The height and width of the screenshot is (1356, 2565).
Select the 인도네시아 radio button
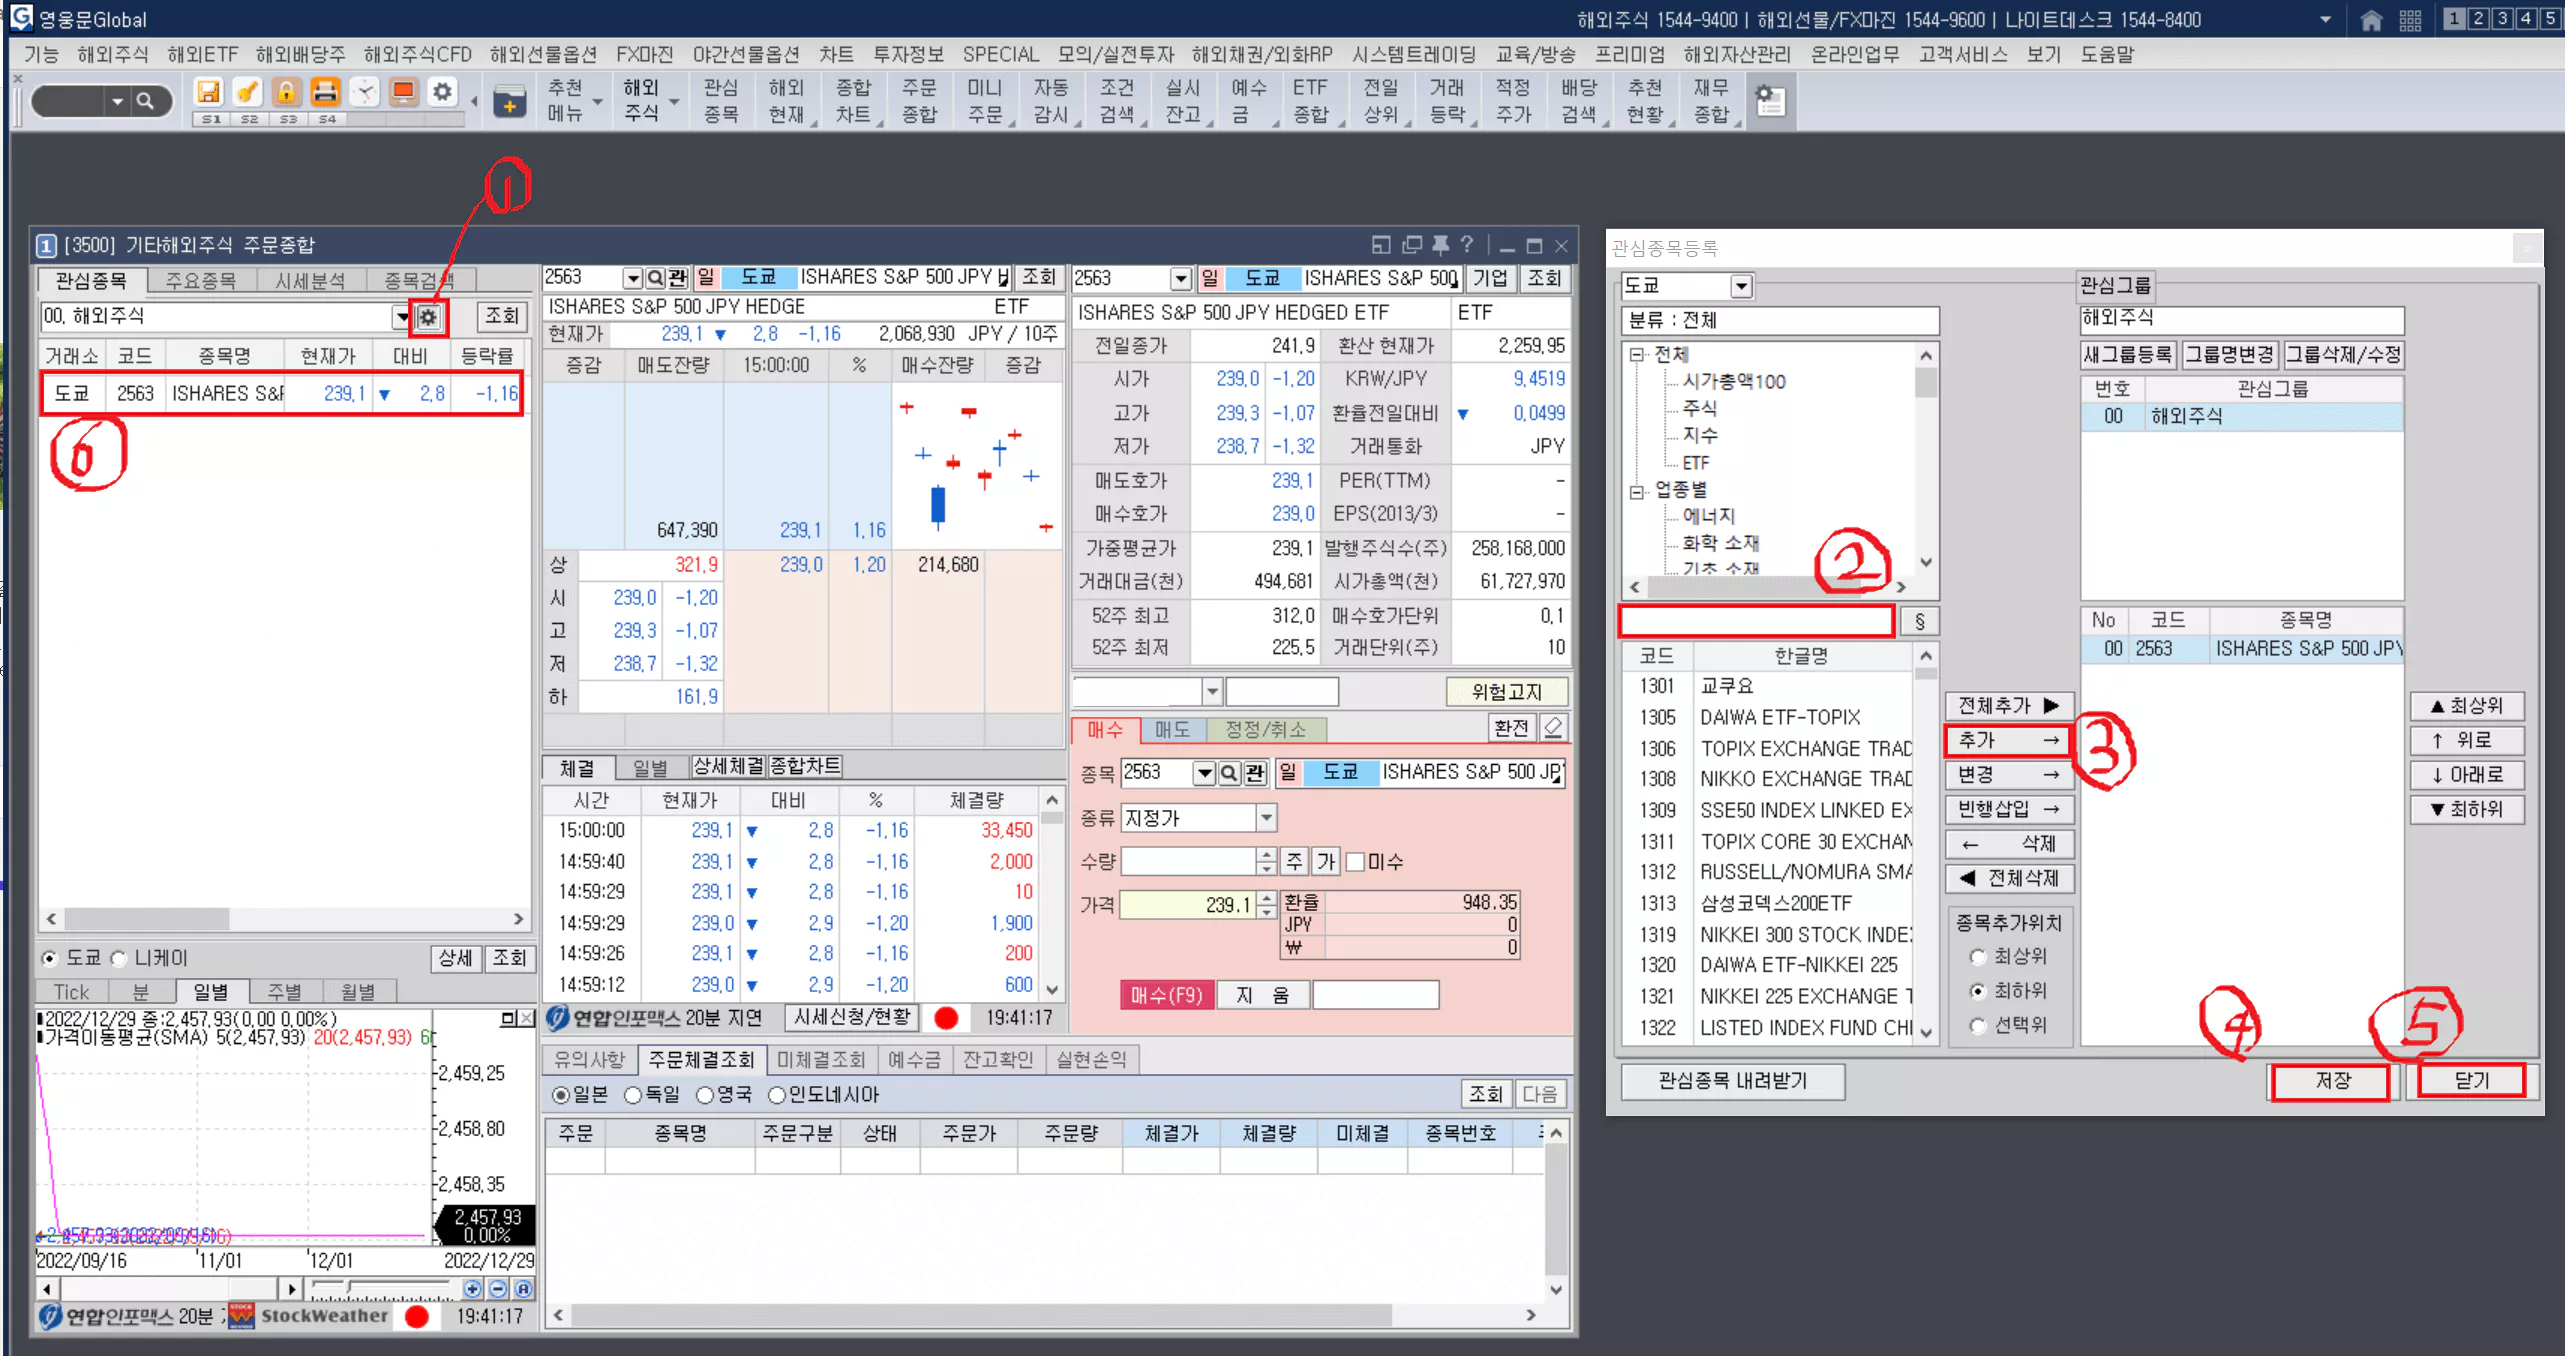[777, 1095]
